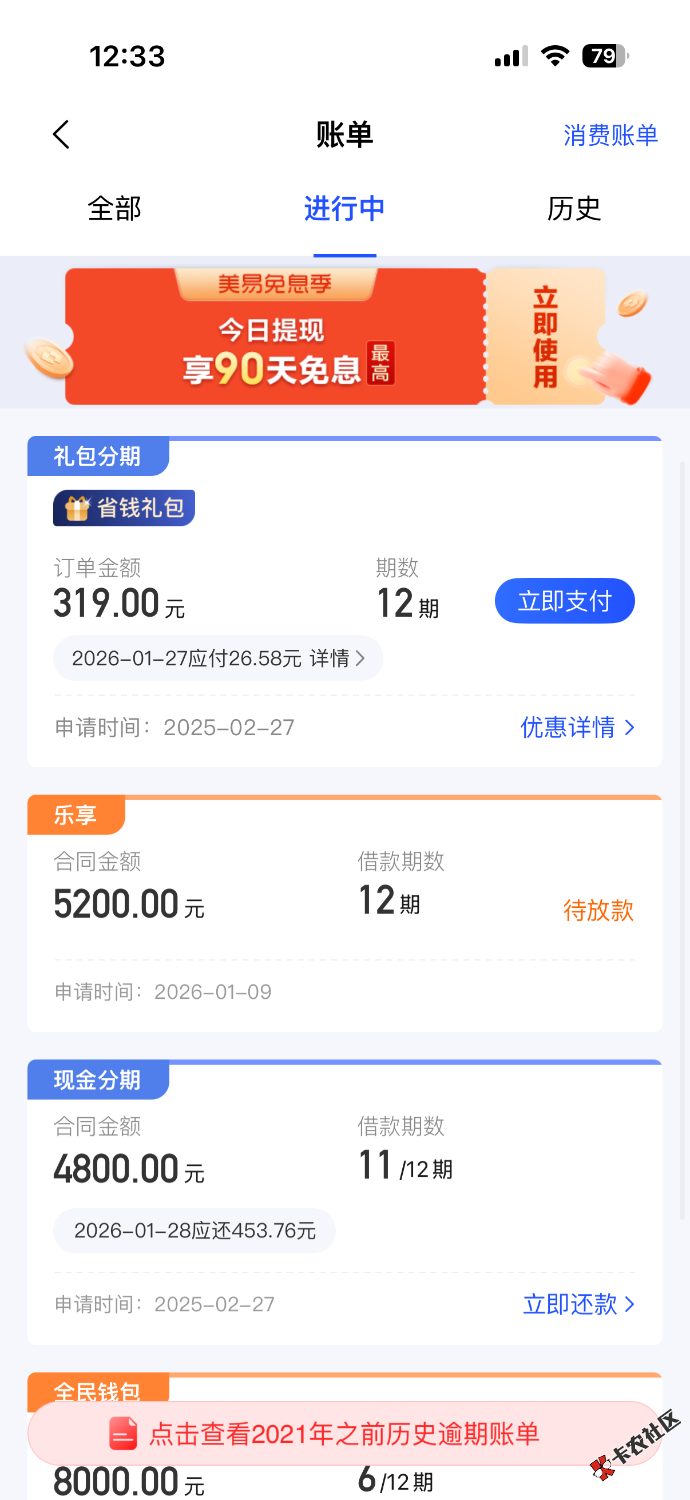Tap the 待放款 status text
The image size is (690, 1500).
pyautogui.click(x=598, y=910)
